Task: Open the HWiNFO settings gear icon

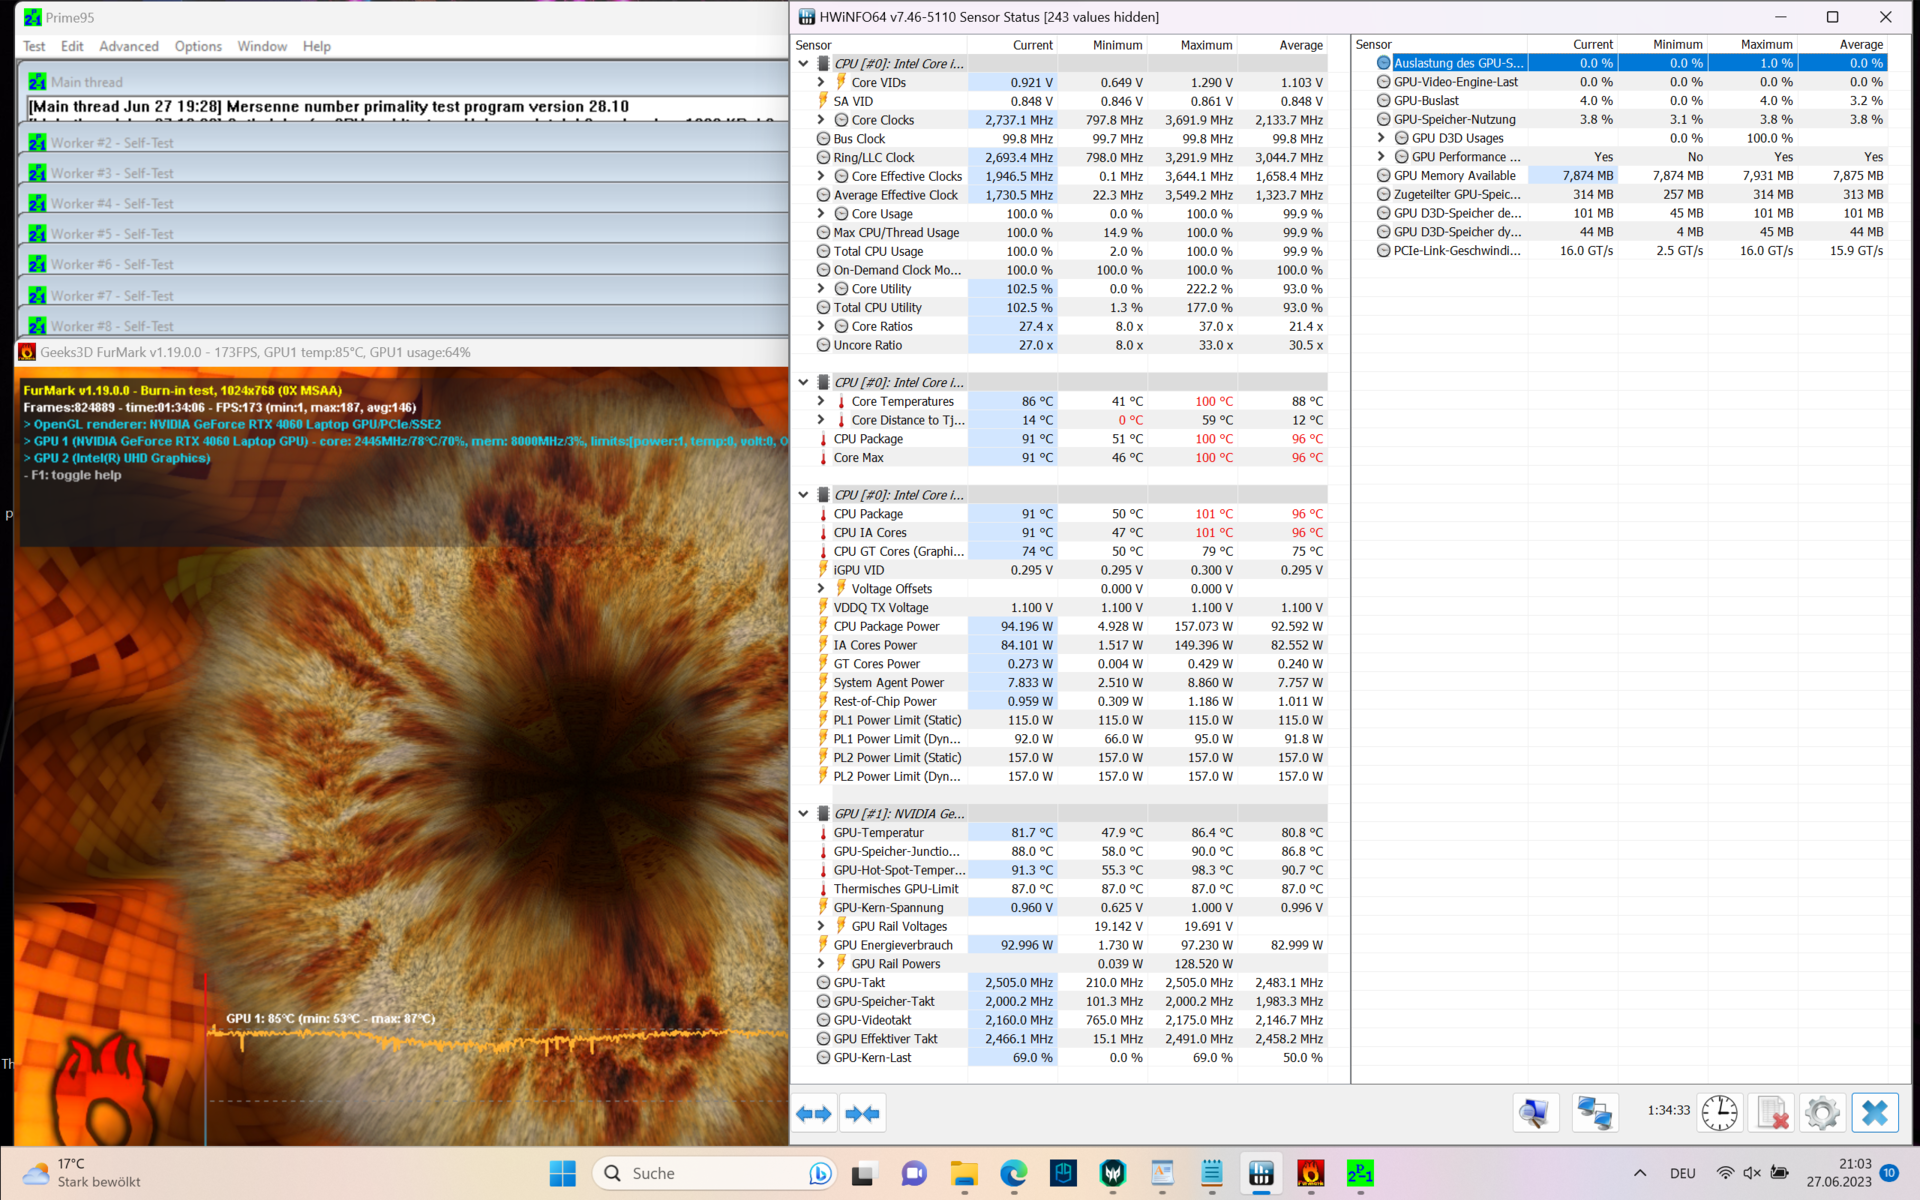Action: [1822, 1113]
